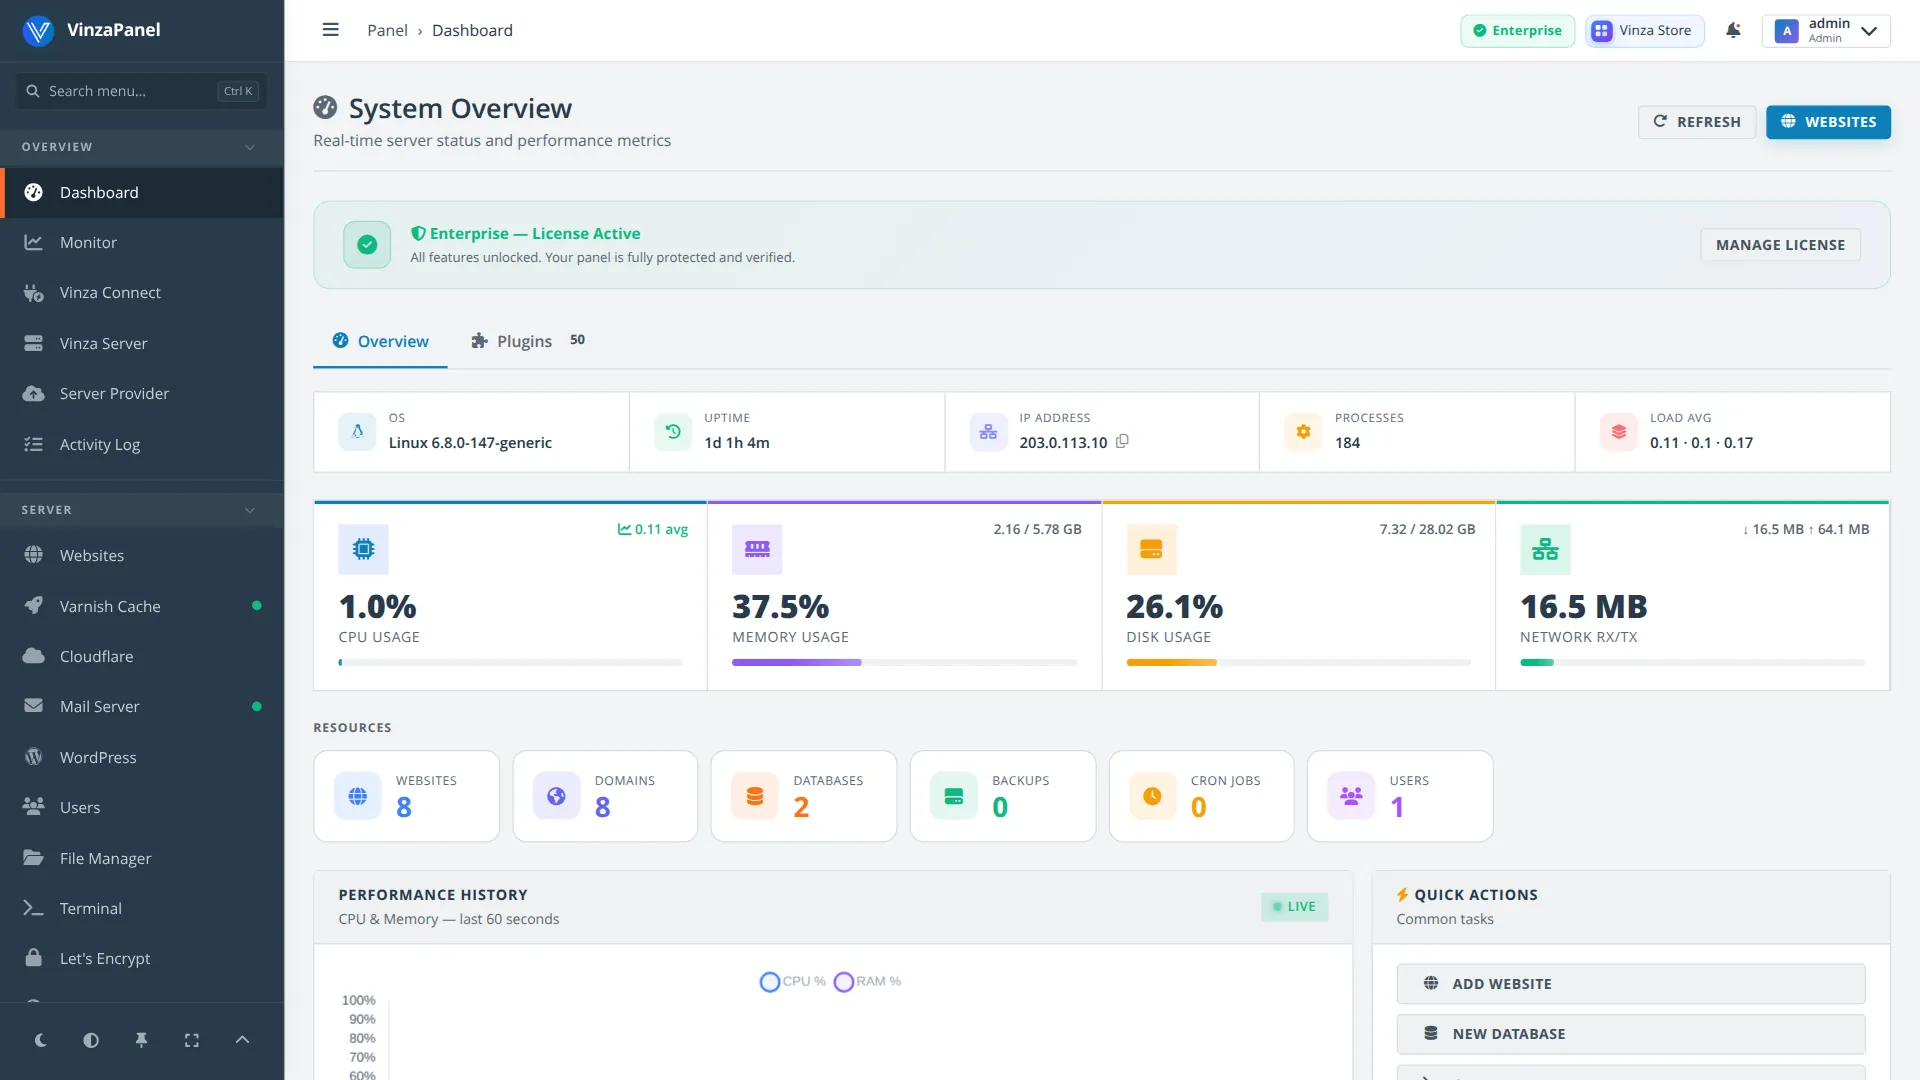Click MANAGE LICENSE button
Screen dimensions: 1920x1080
[x=1780, y=245]
